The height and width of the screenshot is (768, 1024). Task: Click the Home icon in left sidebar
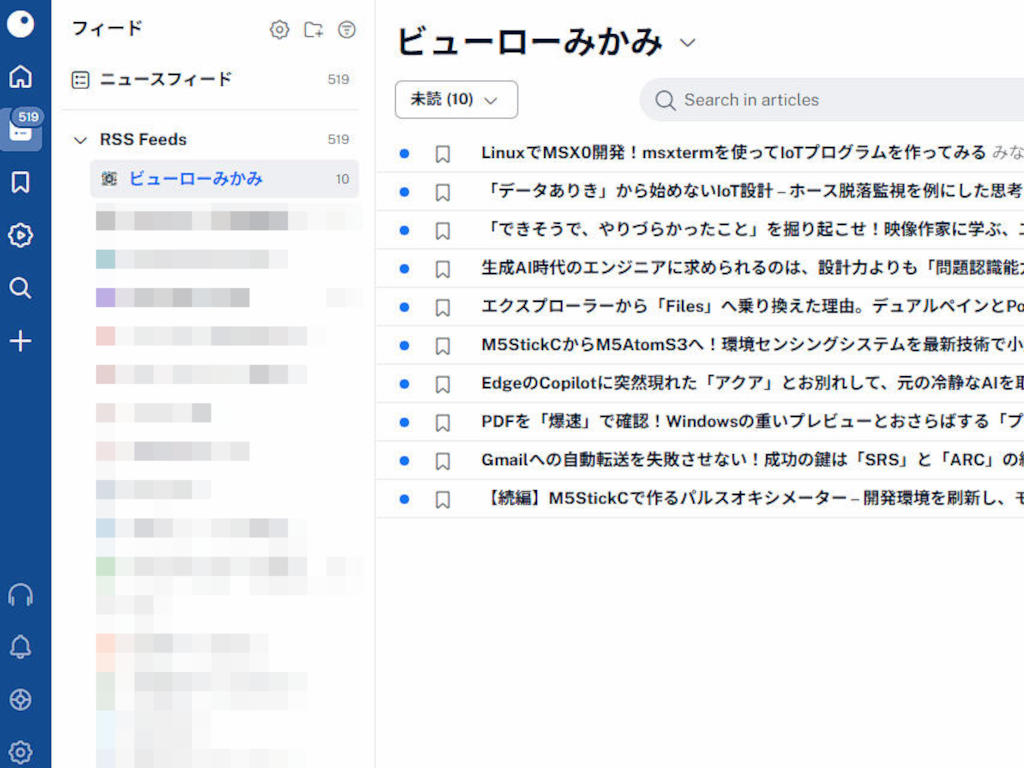click(20, 77)
